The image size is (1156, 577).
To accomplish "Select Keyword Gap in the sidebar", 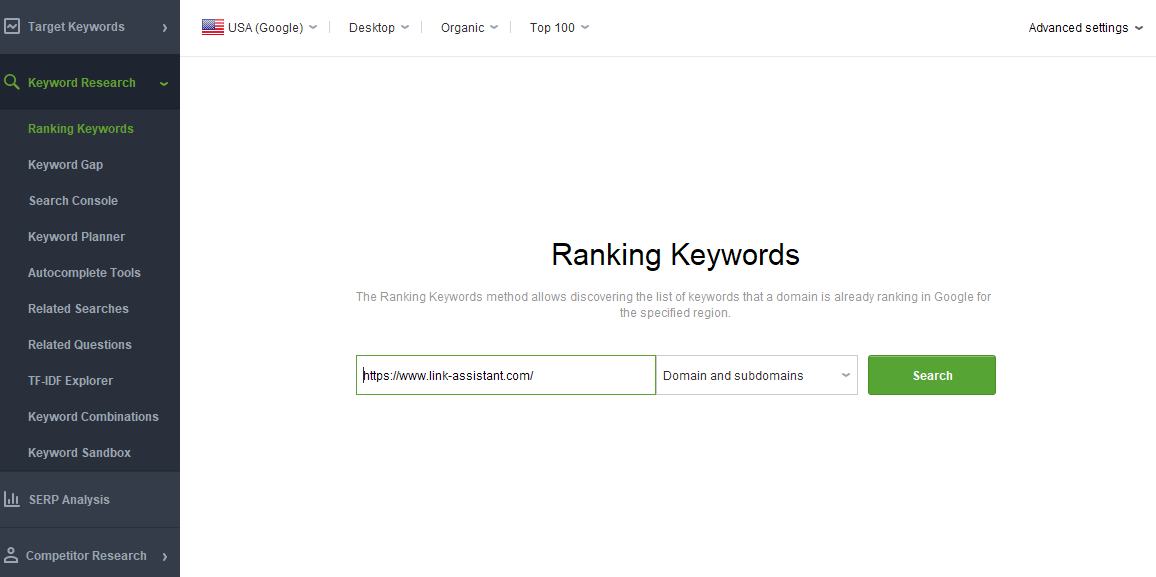I will tap(66, 164).
